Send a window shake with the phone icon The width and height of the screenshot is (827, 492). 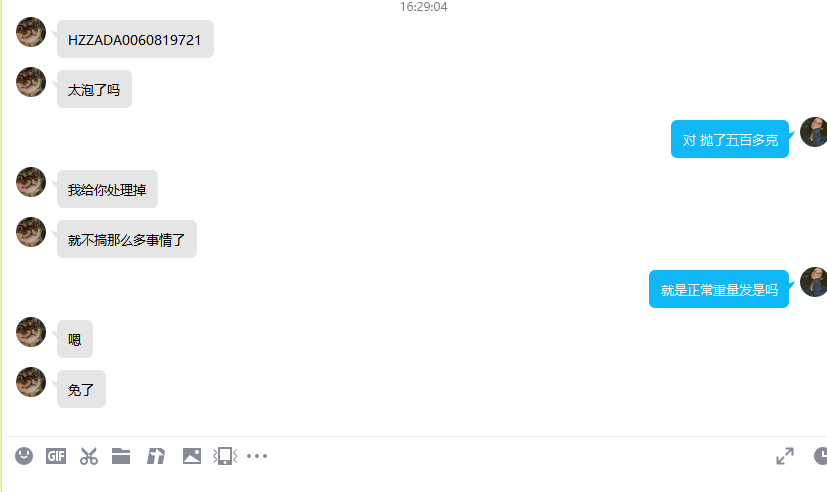(x=225, y=456)
